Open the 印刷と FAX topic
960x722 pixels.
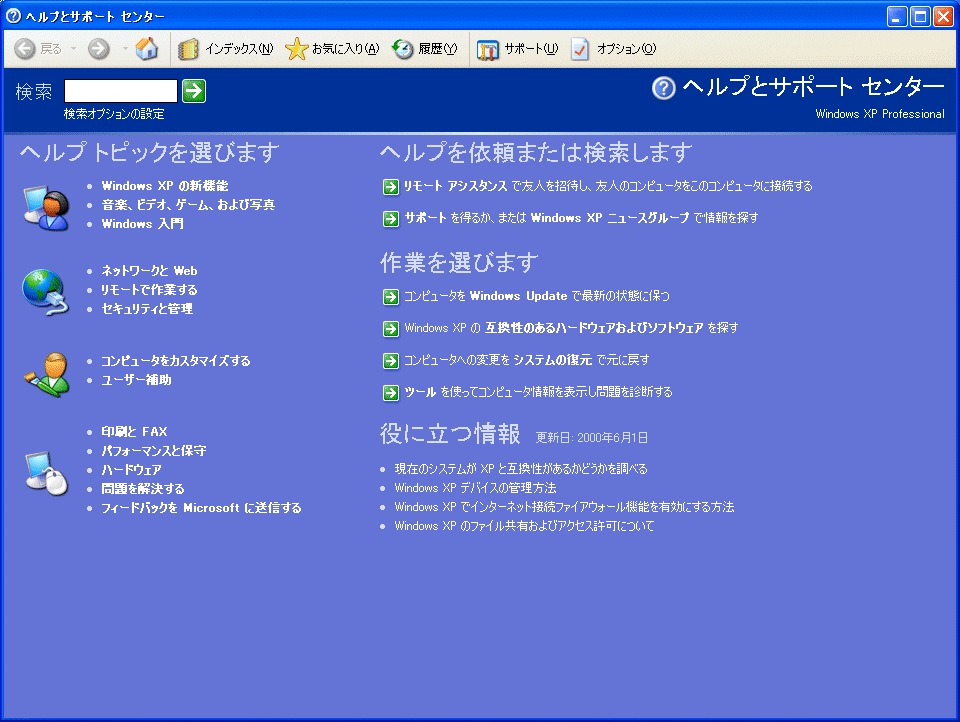tap(135, 432)
